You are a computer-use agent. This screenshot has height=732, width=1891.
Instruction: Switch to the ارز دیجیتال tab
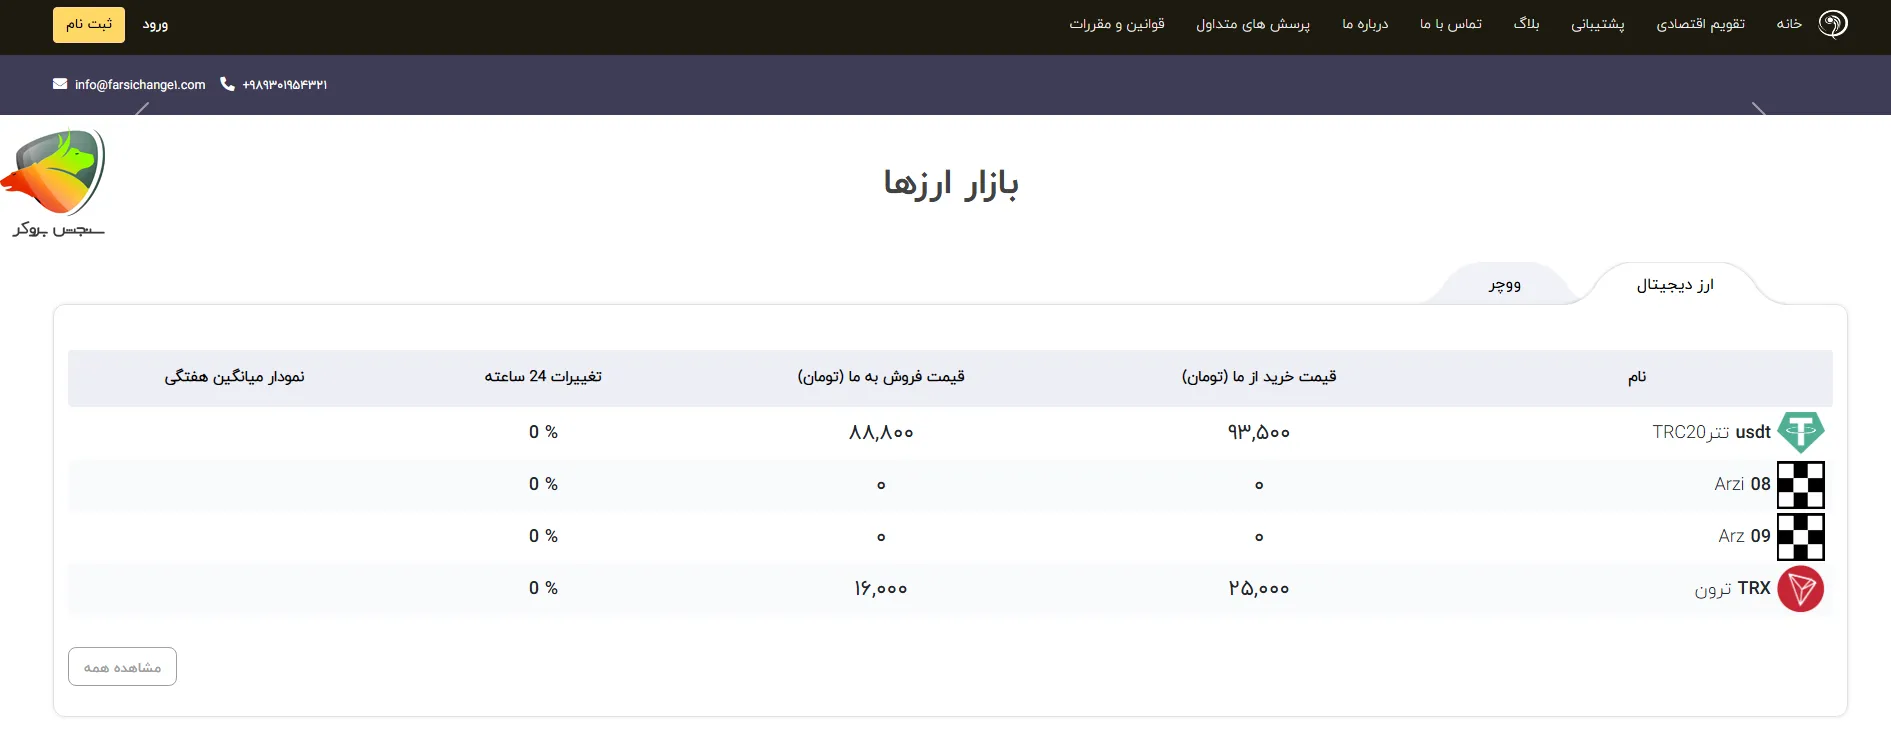click(x=1675, y=285)
